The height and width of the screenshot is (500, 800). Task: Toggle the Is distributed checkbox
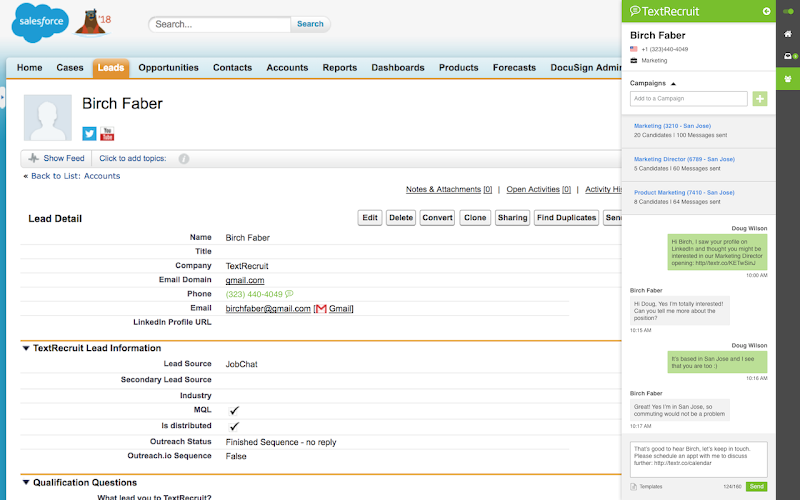(x=234, y=426)
